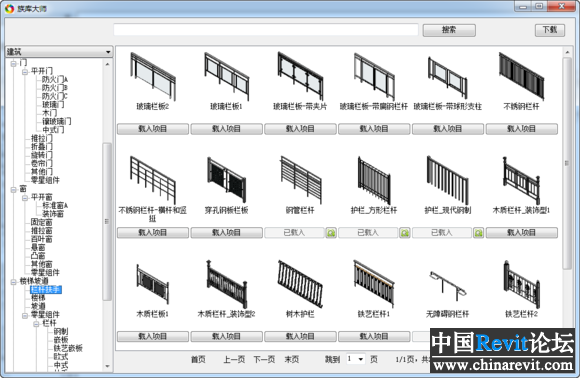The width and height of the screenshot is (580, 378).
Task: Select 坡道 in the tree
Action: click(38, 306)
